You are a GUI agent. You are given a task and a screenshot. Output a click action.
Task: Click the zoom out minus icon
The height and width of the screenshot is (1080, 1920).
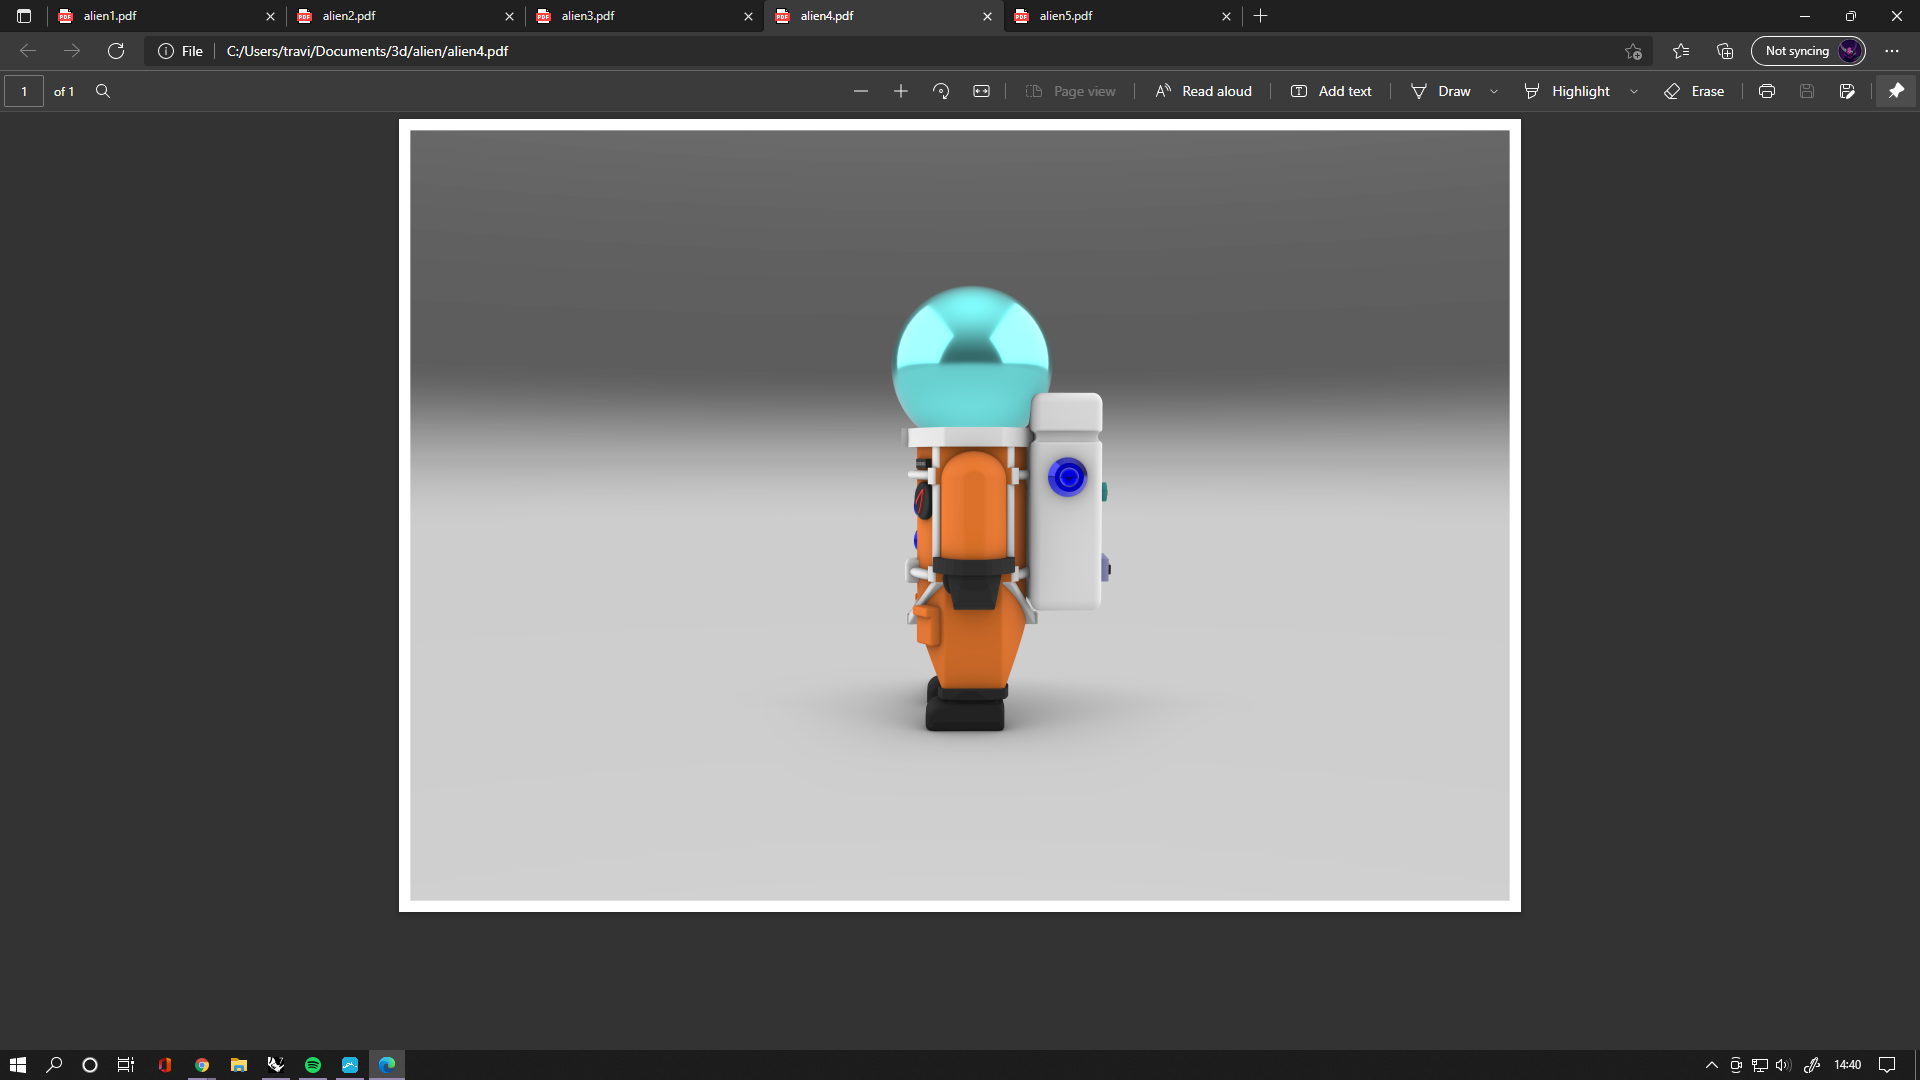tap(861, 91)
